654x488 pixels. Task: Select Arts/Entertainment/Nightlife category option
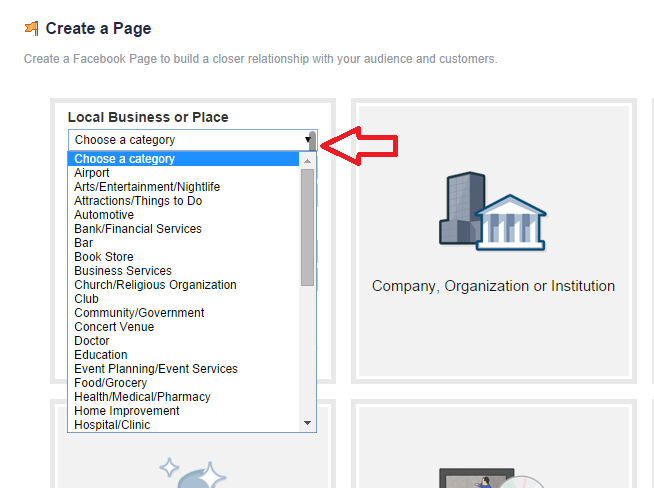147,187
